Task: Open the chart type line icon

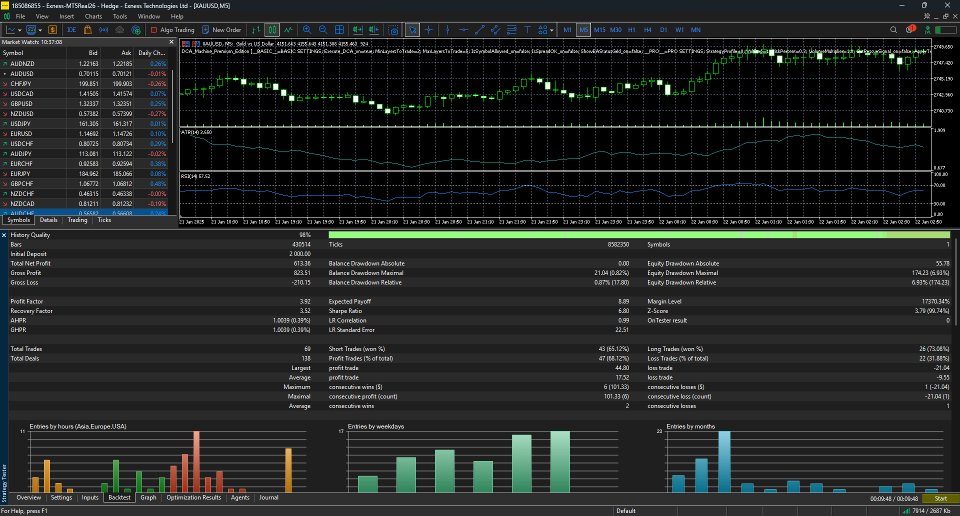Action: click(x=11, y=29)
